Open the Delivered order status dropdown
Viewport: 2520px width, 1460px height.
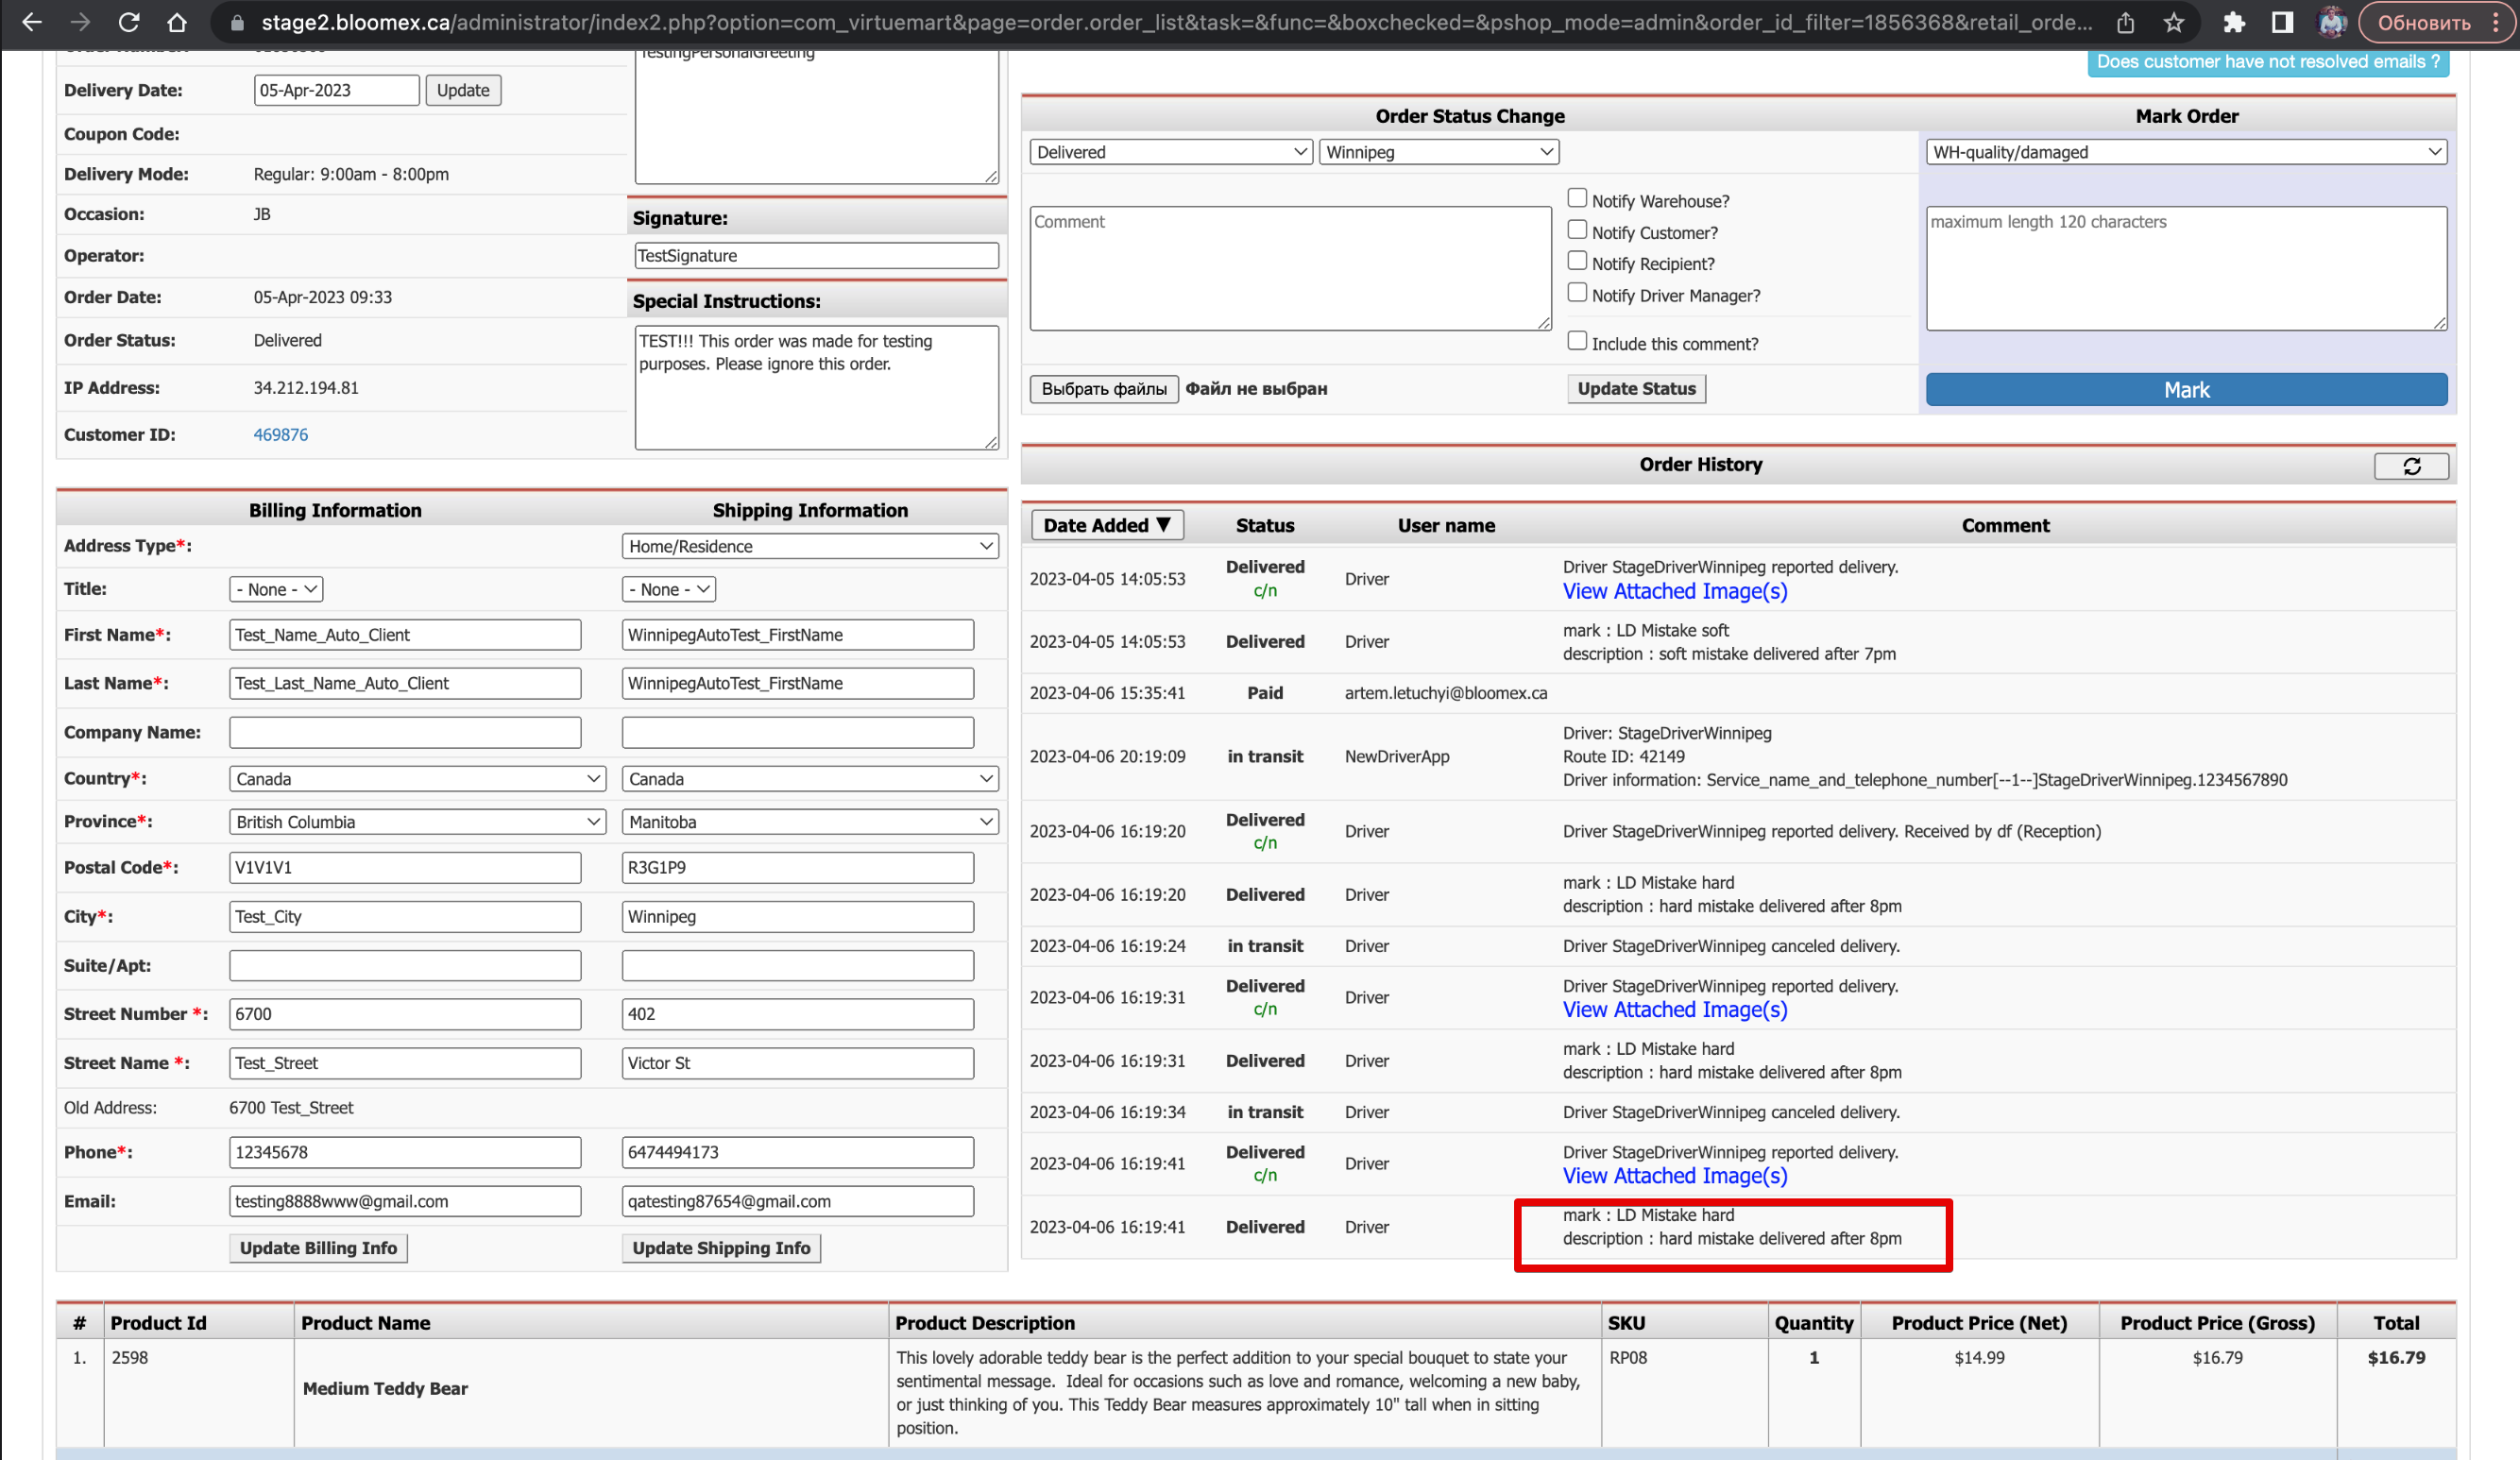[x=1171, y=152]
